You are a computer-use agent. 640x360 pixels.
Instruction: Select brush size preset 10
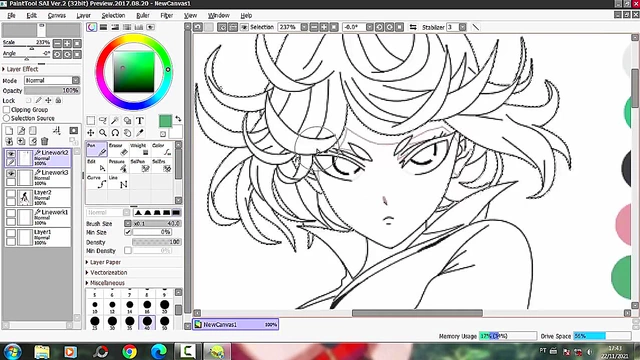(x=95, y=306)
